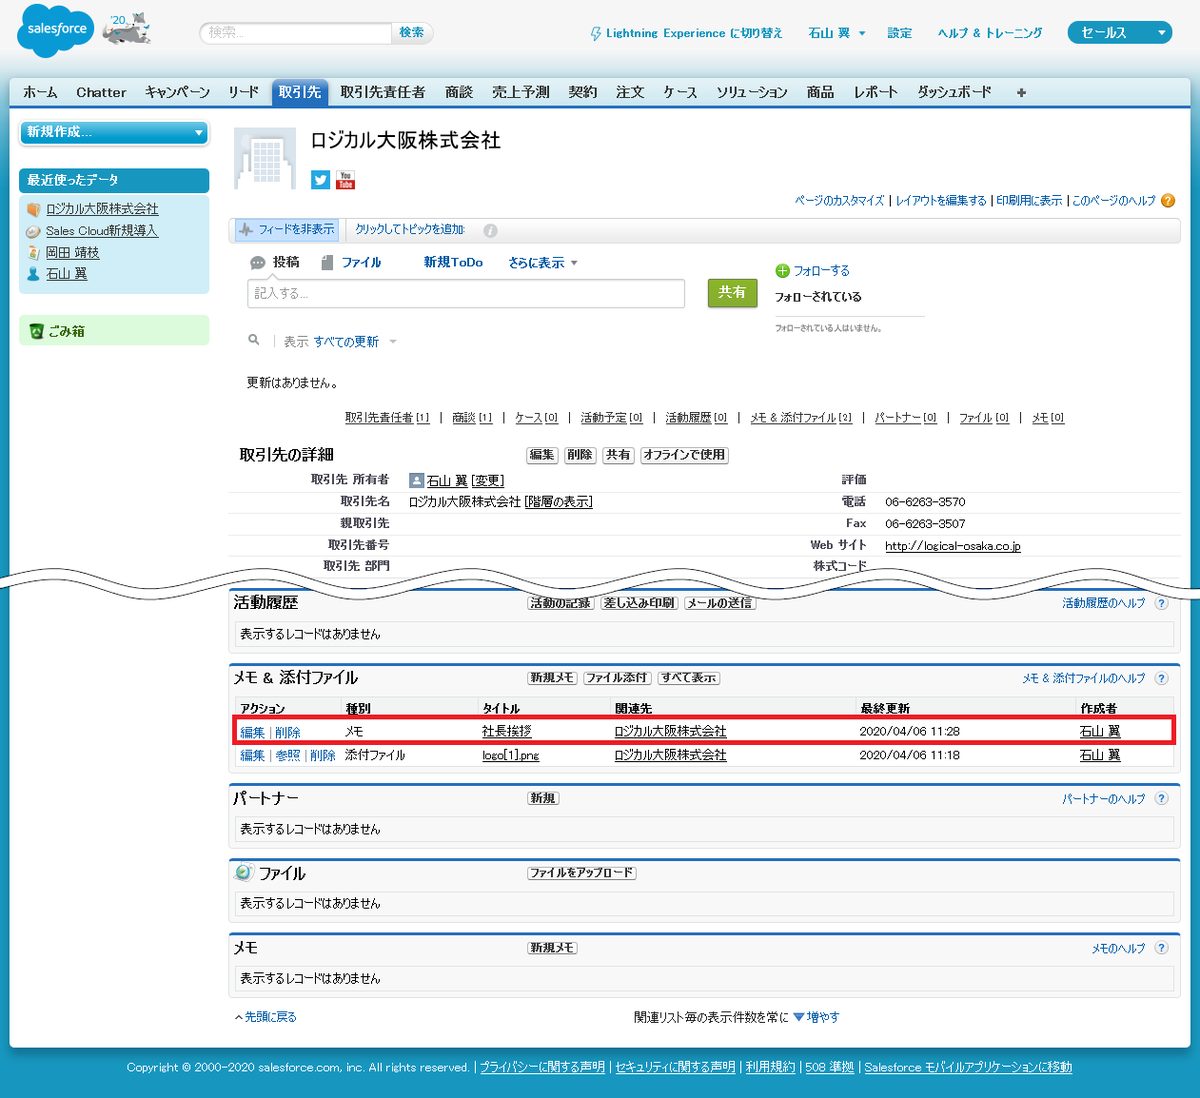Open the Twitter icon under the account name
The width and height of the screenshot is (1200, 1098).
tap(320, 180)
